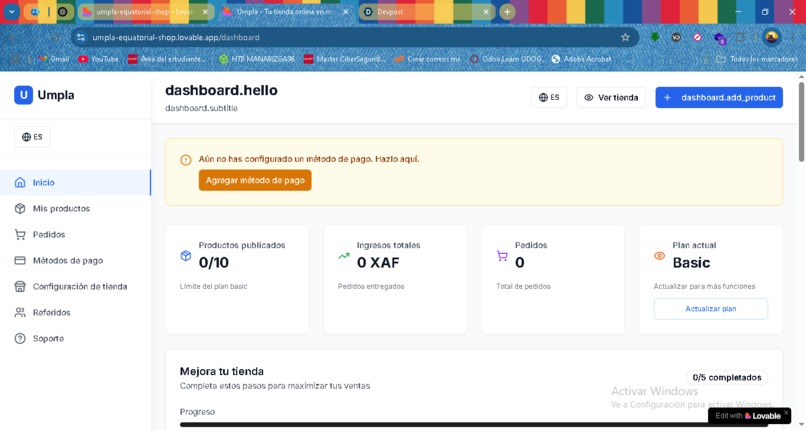The width and height of the screenshot is (806, 430).
Task: Click the Umpla logo icon in the sidebar
Action: [x=23, y=95]
